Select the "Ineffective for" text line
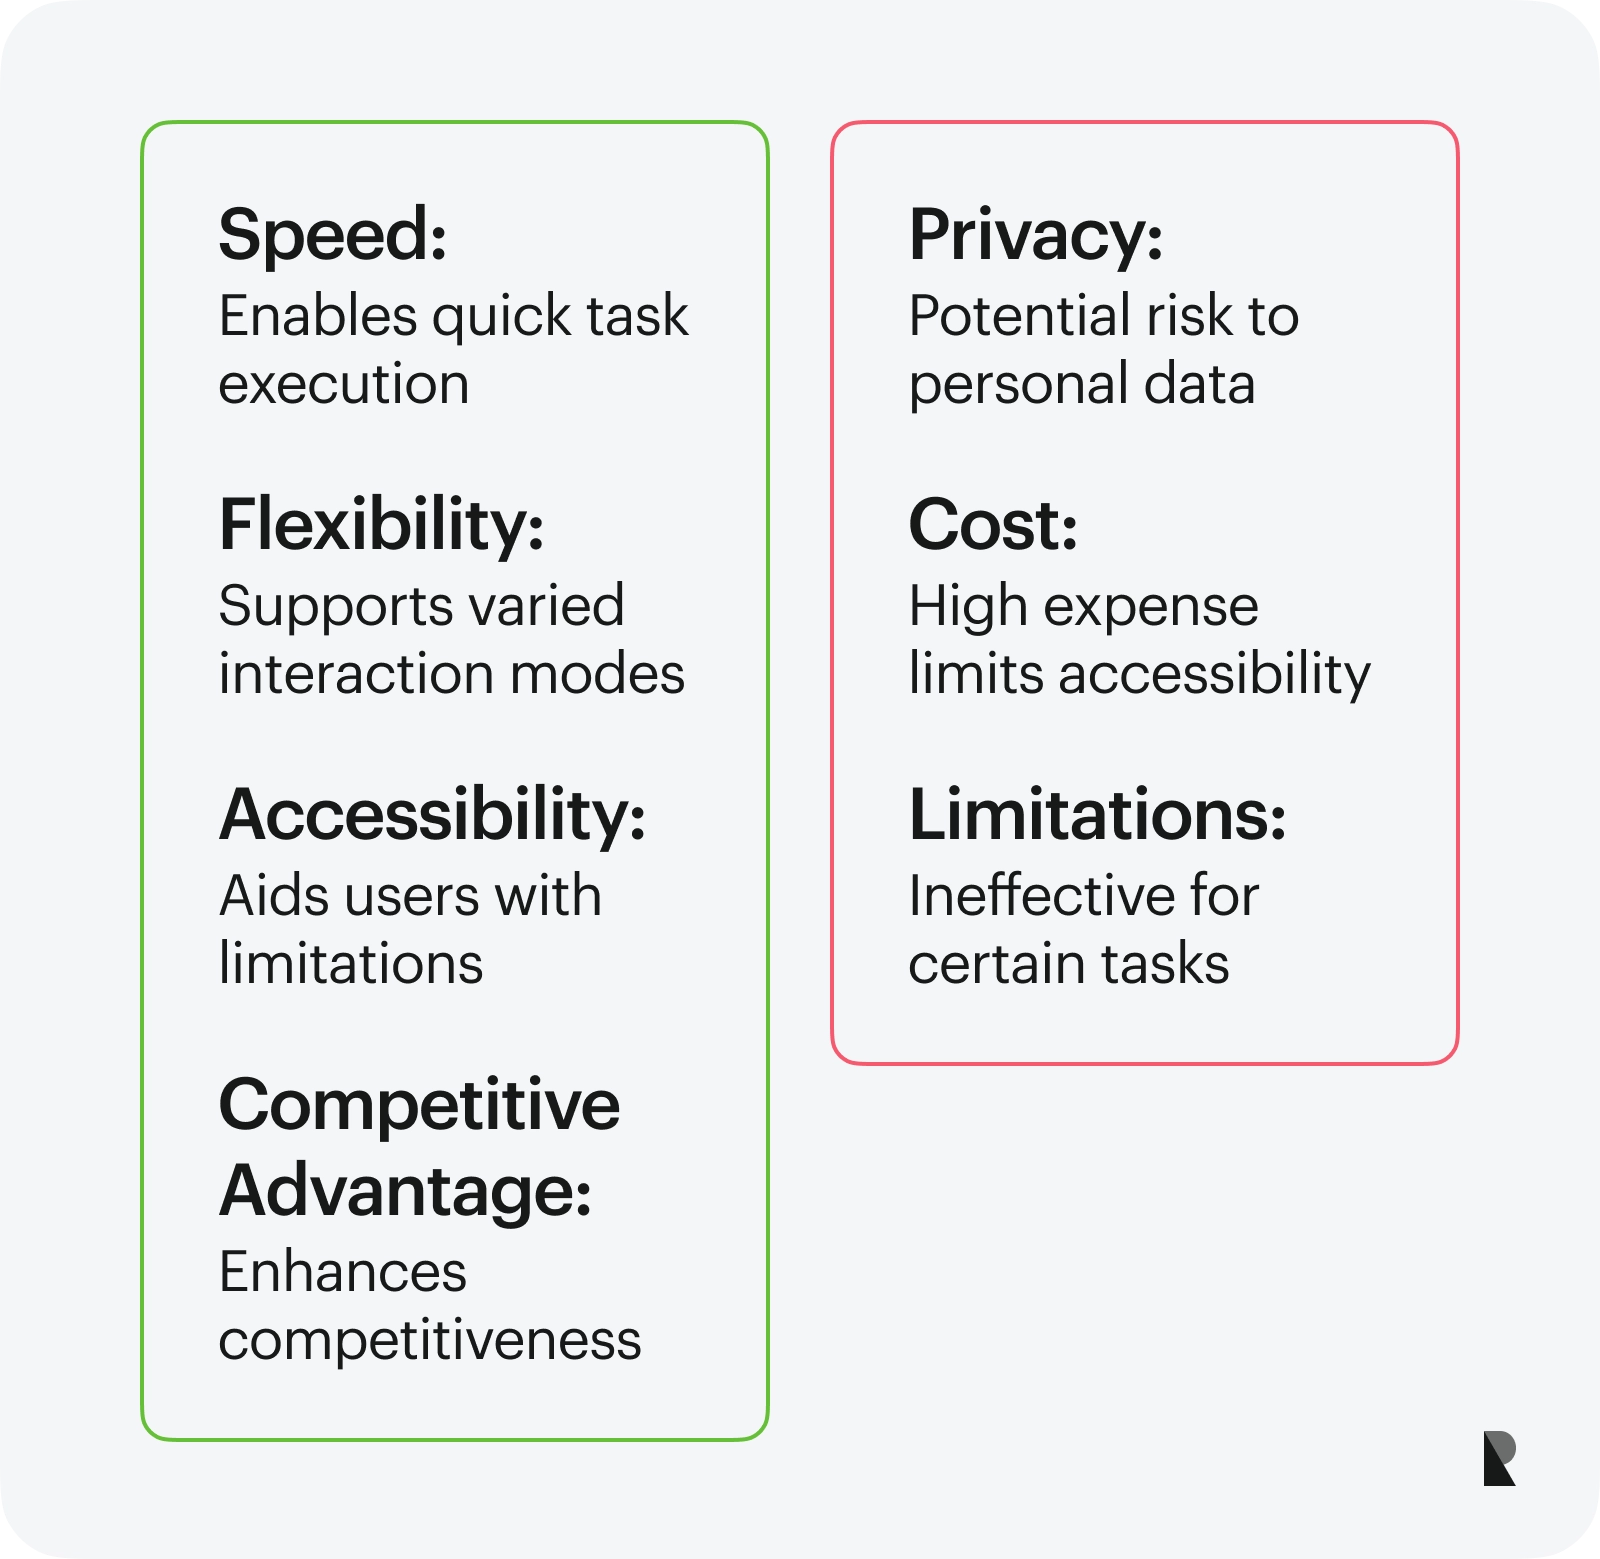Screen dimensions: 1600x1559 (x=1083, y=896)
